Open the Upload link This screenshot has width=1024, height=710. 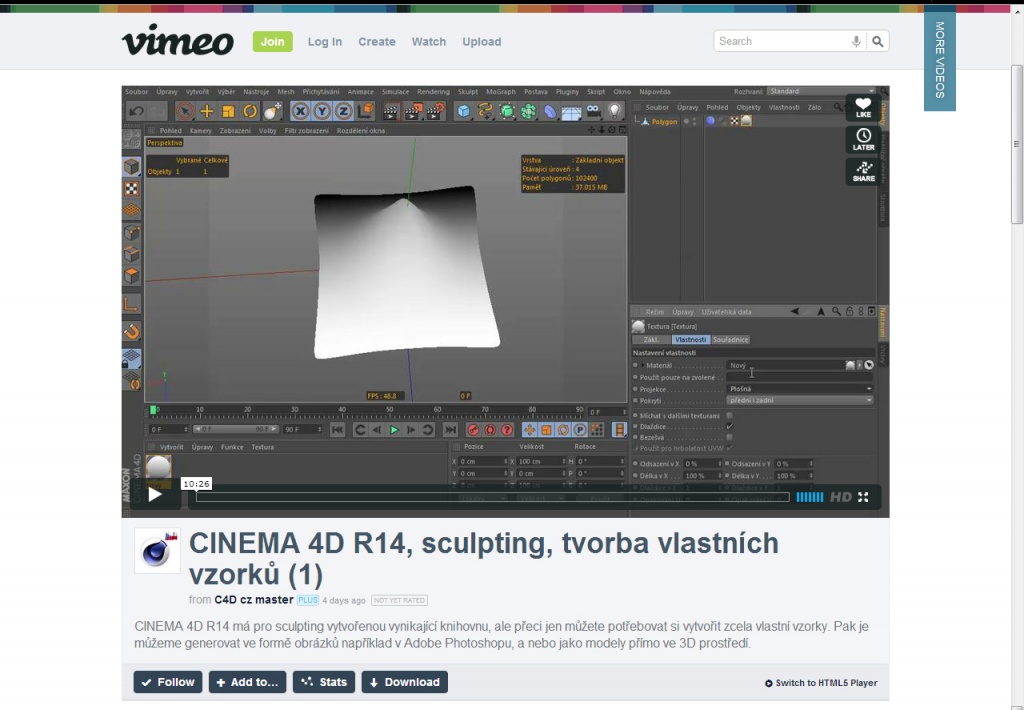click(482, 41)
